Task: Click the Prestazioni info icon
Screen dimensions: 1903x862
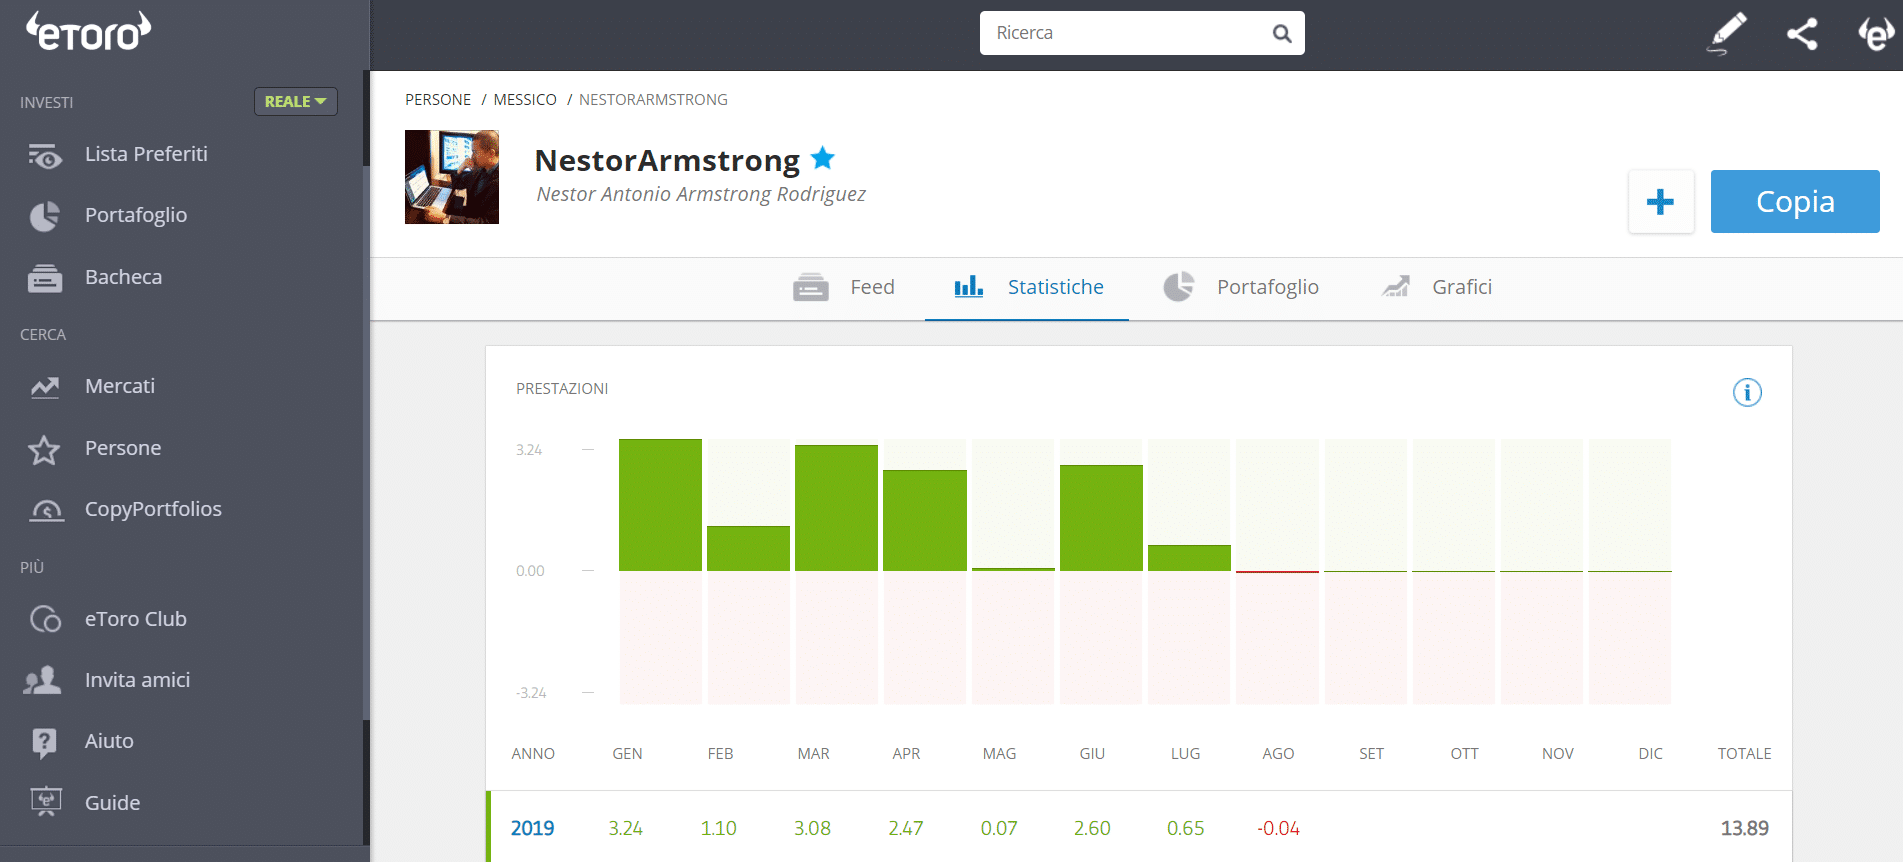Action: (1747, 393)
